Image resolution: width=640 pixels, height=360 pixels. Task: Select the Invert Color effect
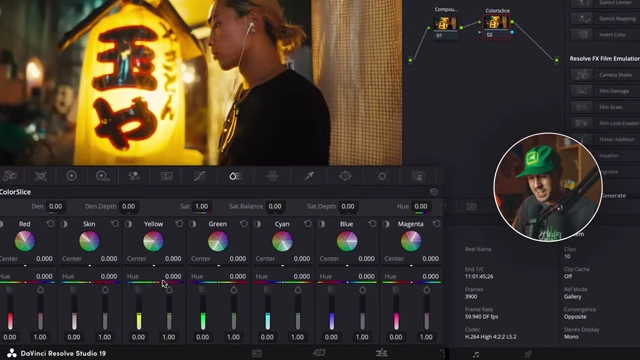pyautogui.click(x=606, y=35)
